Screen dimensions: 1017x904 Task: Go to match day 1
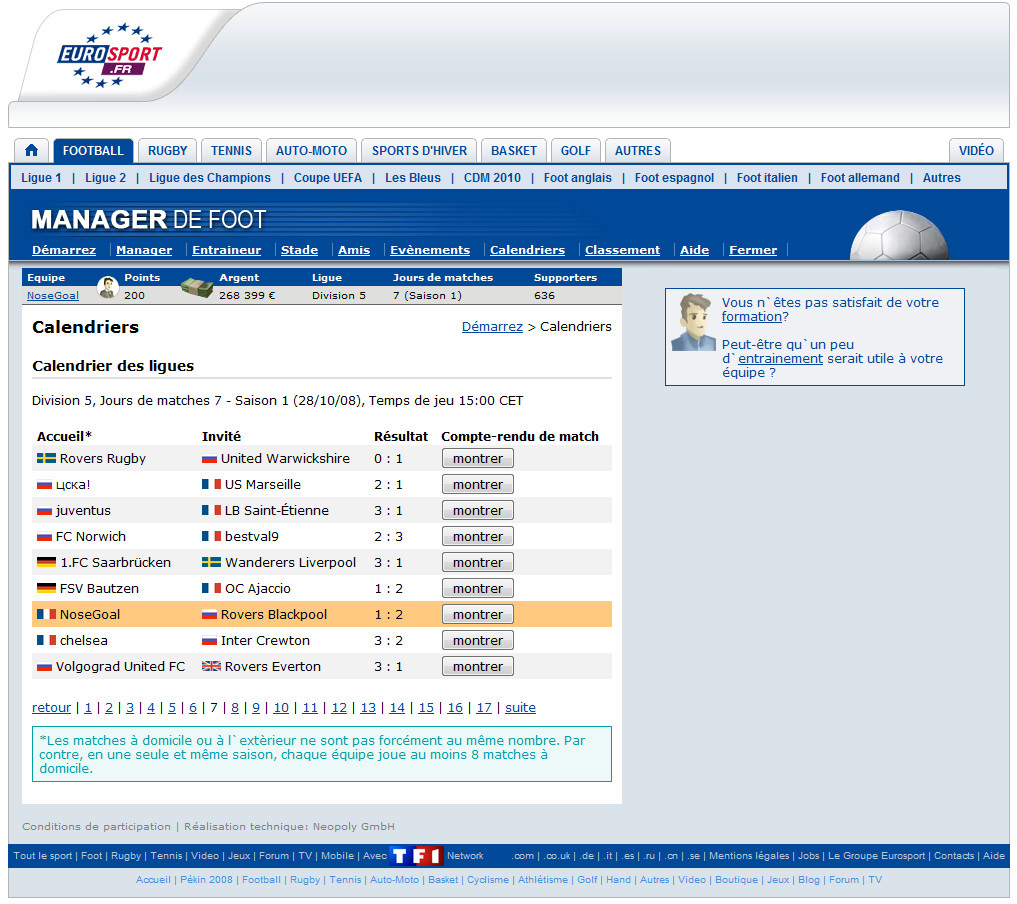tap(88, 708)
